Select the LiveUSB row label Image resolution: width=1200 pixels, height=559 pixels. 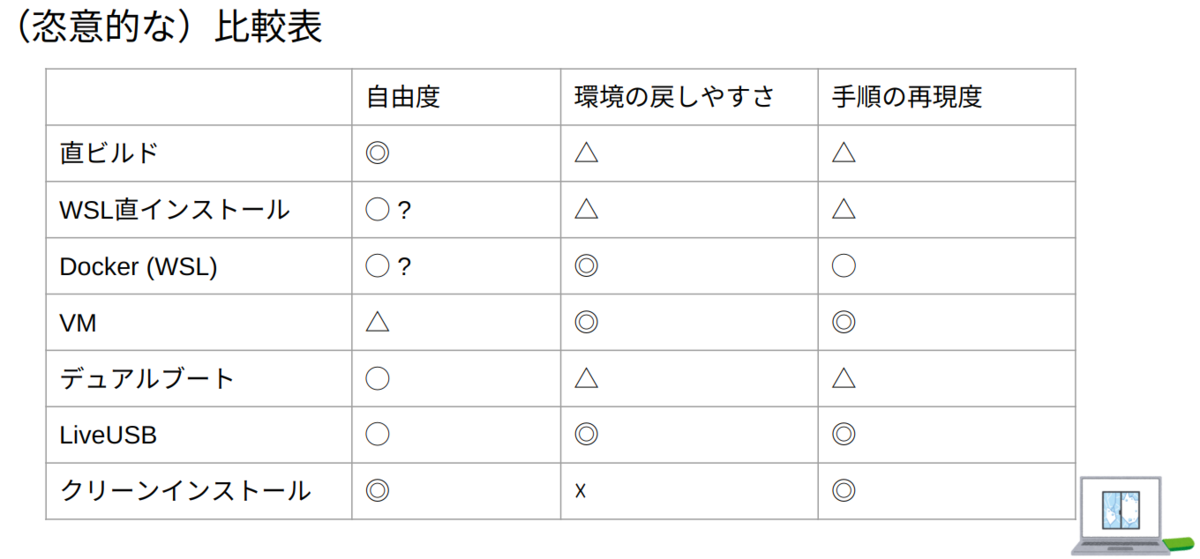click(108, 435)
